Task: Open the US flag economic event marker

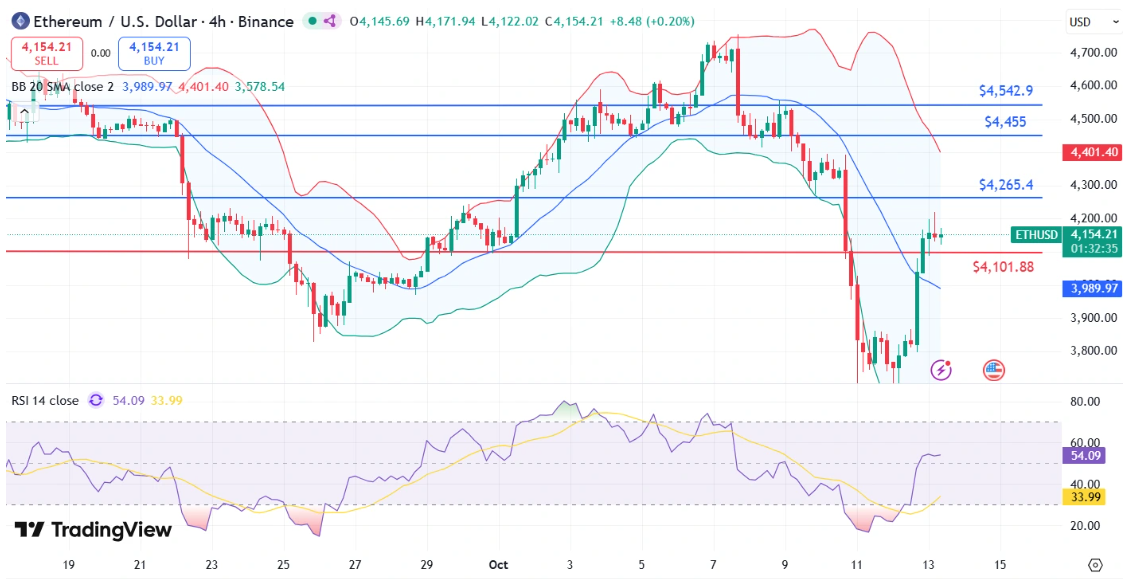Action: pyautogui.click(x=993, y=370)
